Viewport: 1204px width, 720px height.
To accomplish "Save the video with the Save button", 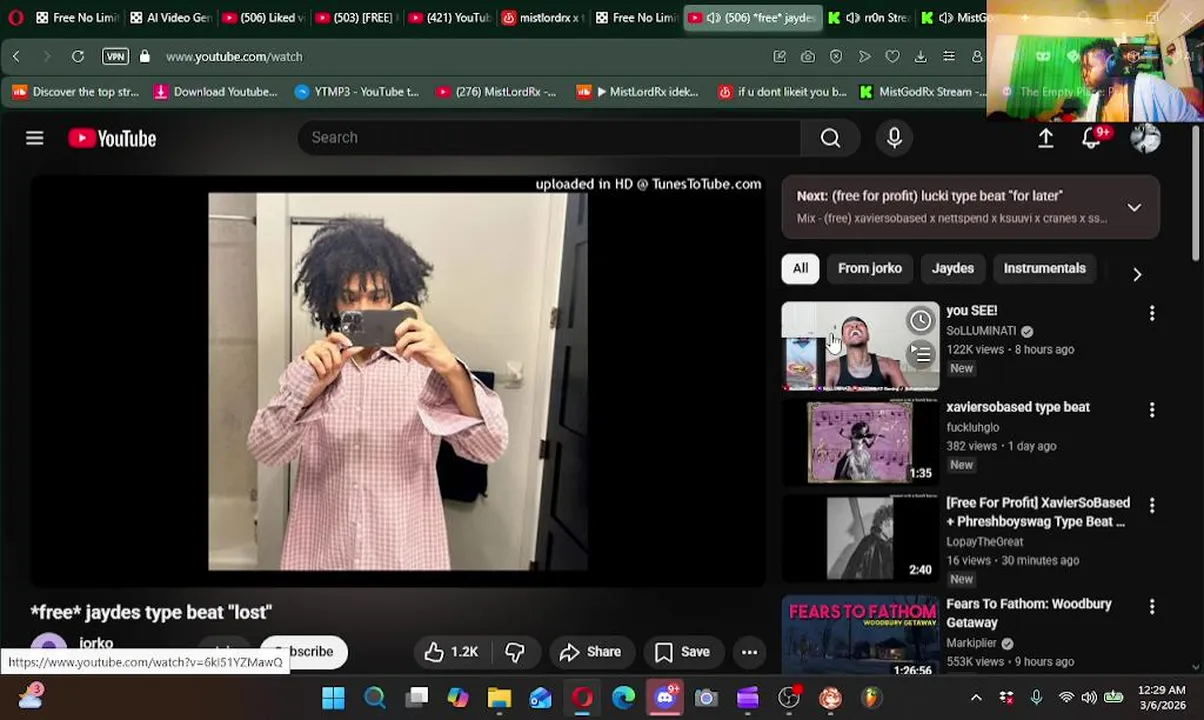I will [x=682, y=652].
